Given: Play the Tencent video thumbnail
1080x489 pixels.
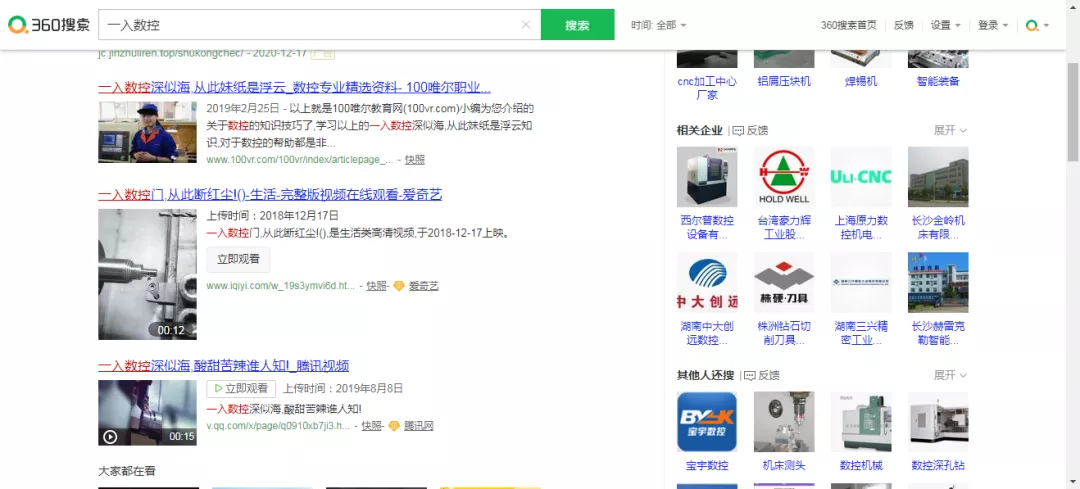Looking at the screenshot, I should [147, 413].
